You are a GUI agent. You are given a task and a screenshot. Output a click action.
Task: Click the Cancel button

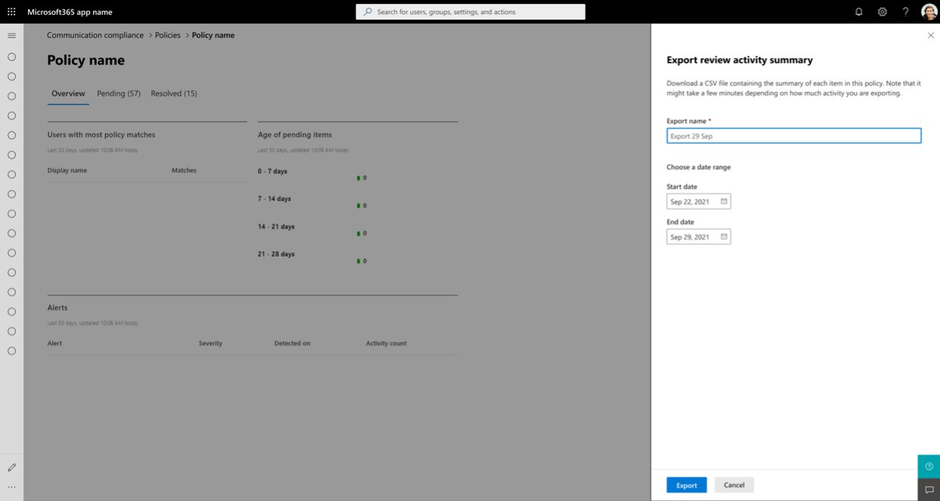[734, 485]
